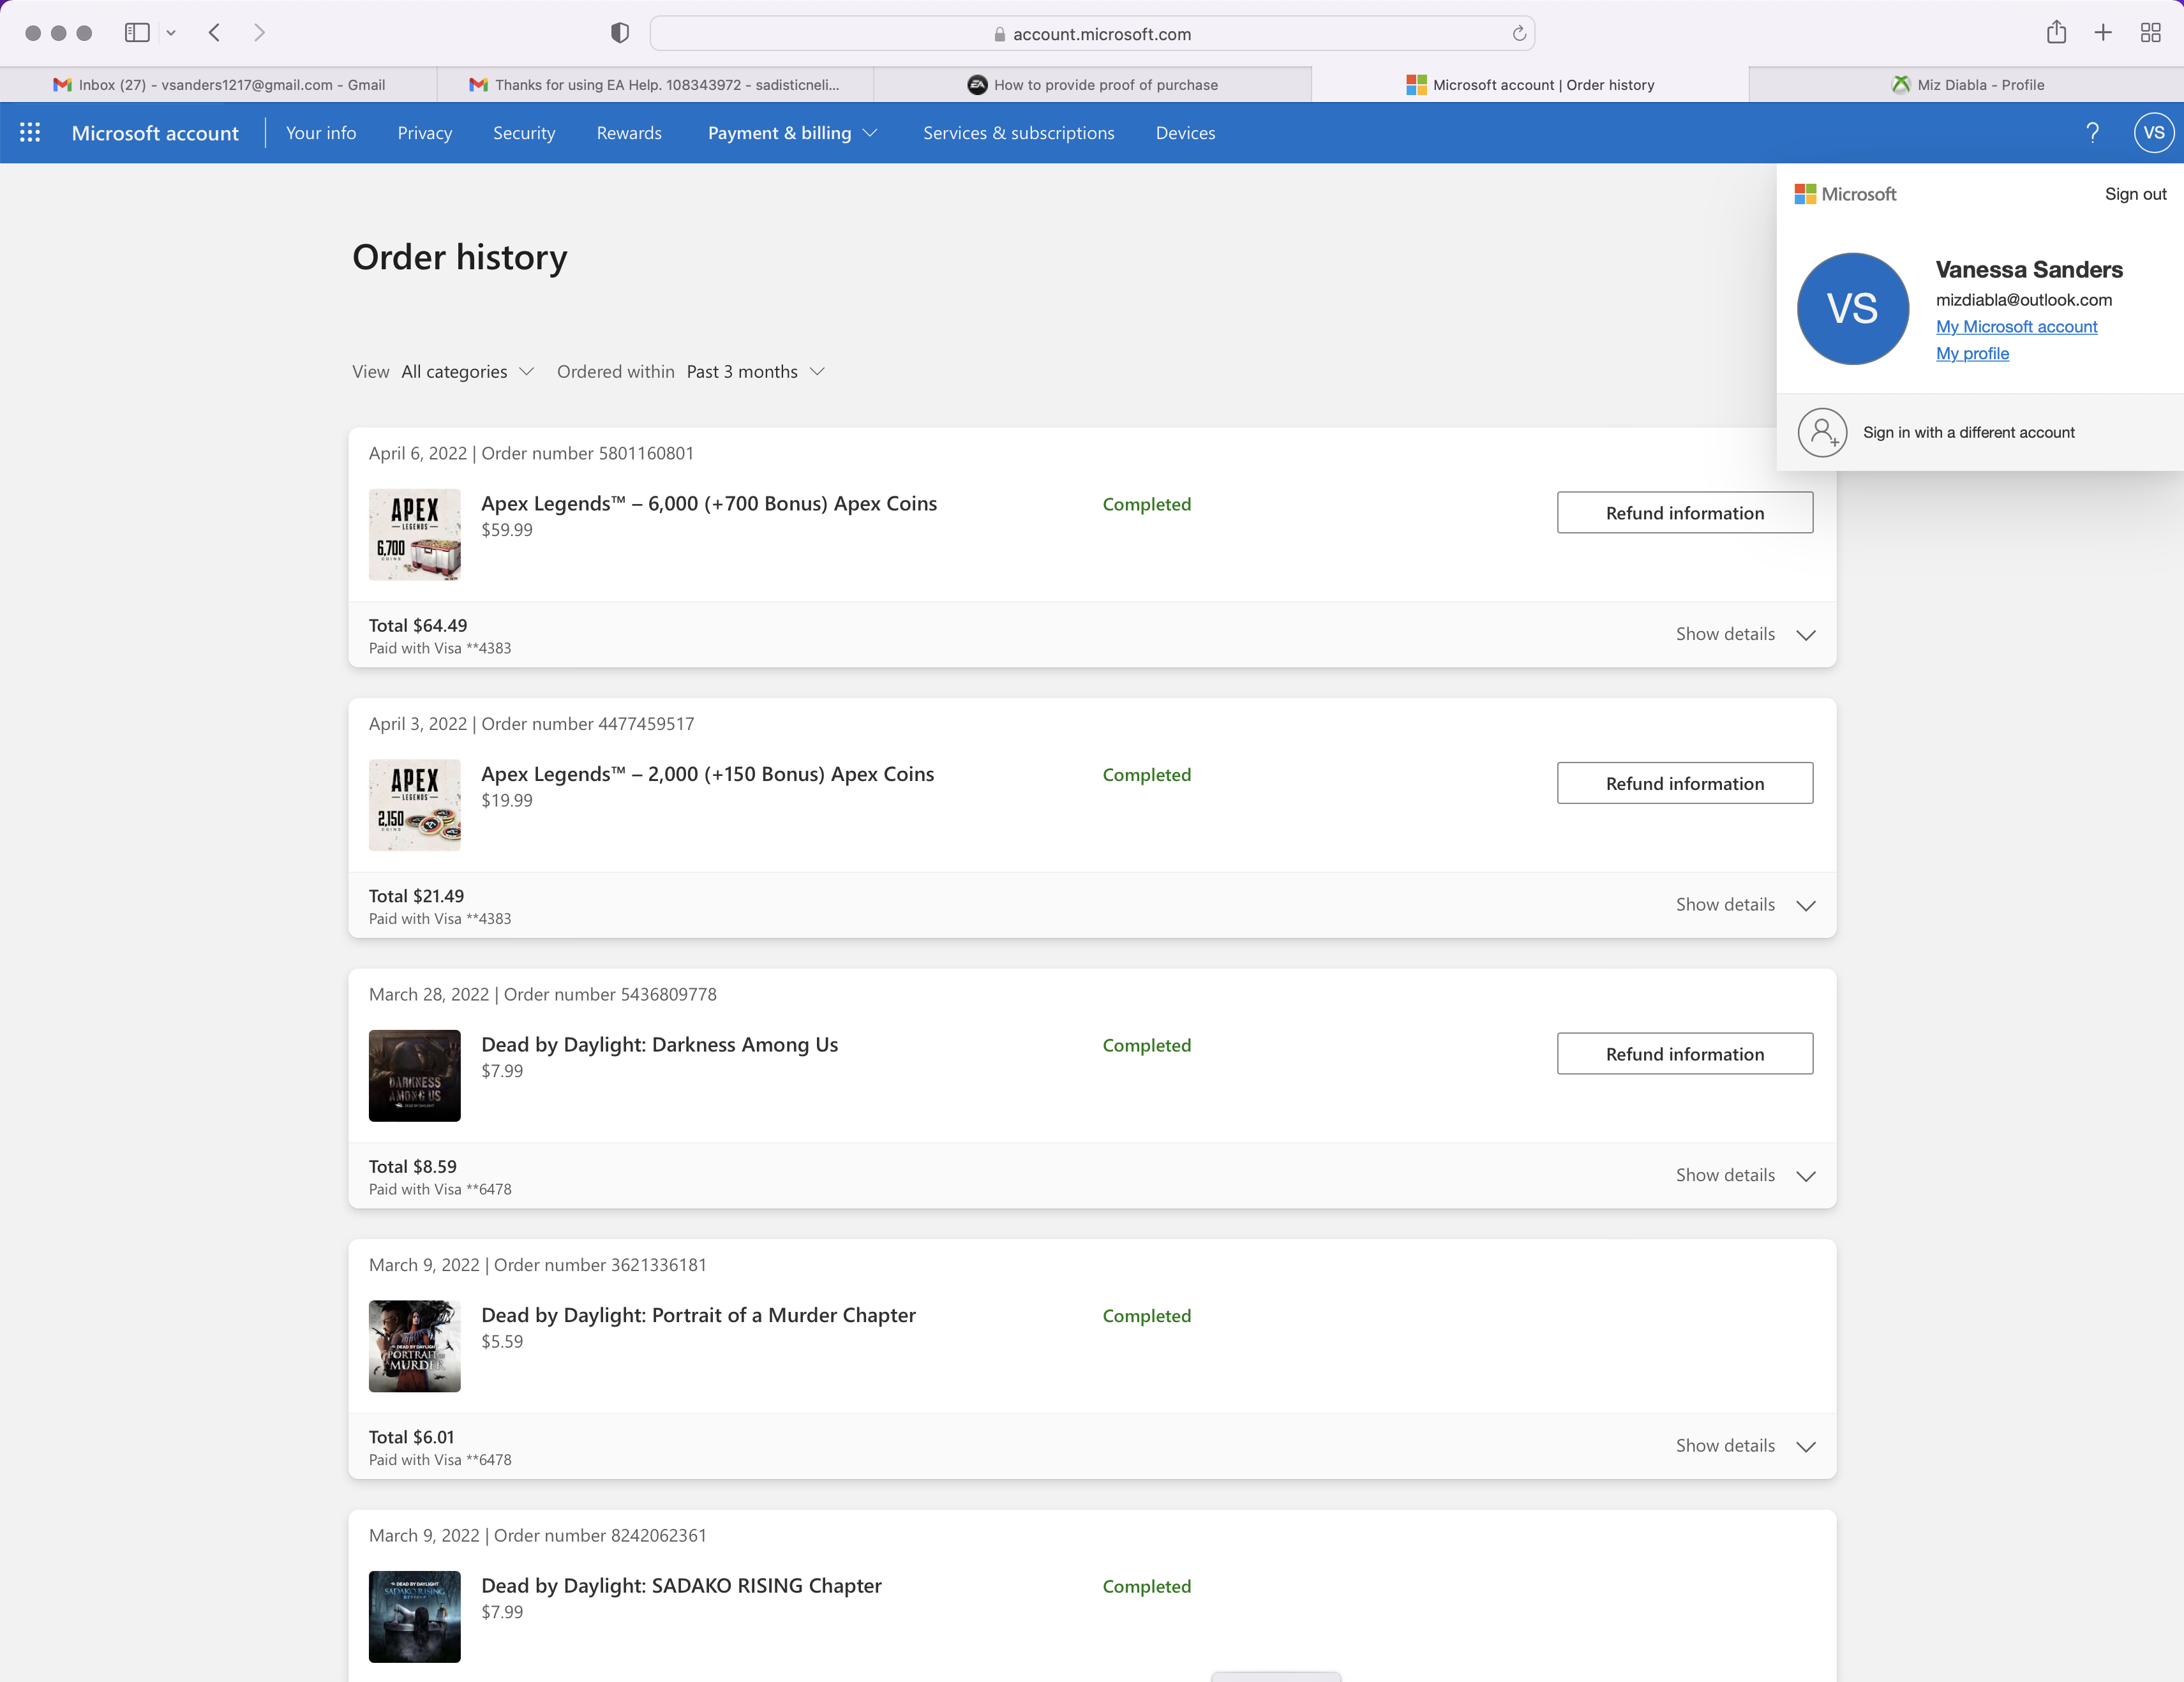This screenshot has height=1682, width=2184.
Task: Click Apex 2,150 coins thumbnail
Action: point(415,805)
